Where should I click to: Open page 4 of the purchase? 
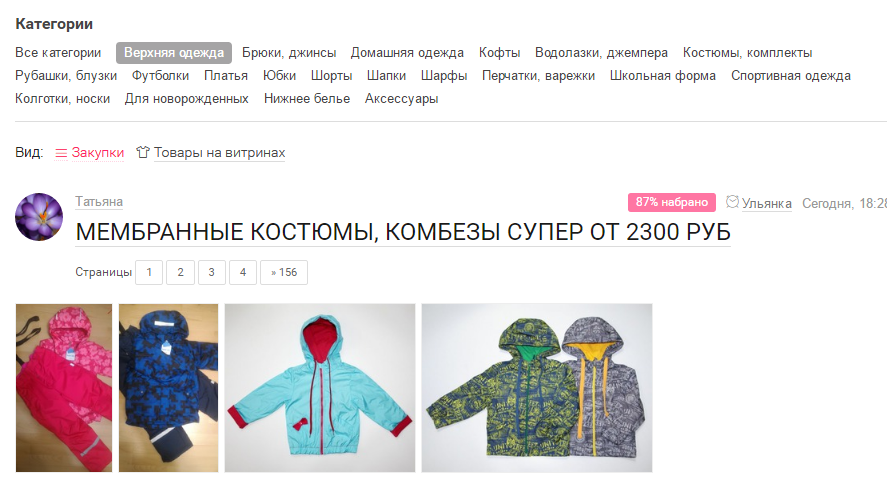pos(243,272)
